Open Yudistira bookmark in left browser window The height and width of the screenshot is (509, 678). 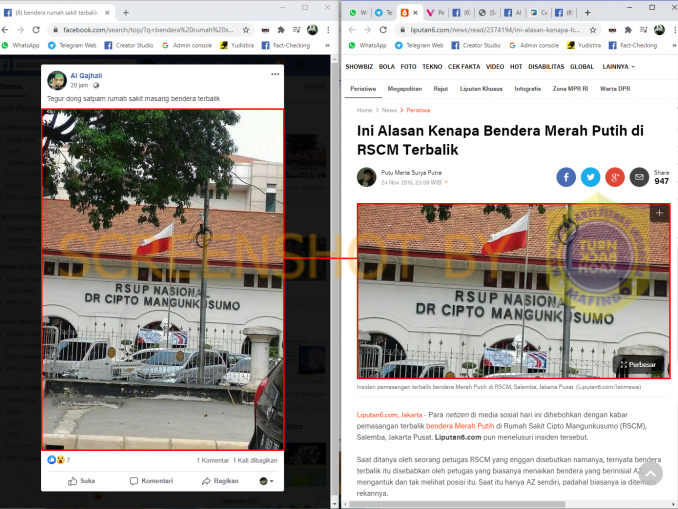click(237, 45)
